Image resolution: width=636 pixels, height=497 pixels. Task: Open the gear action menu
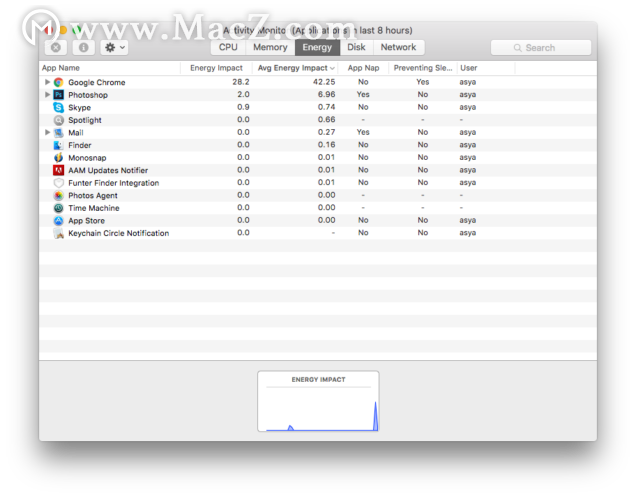click(115, 47)
